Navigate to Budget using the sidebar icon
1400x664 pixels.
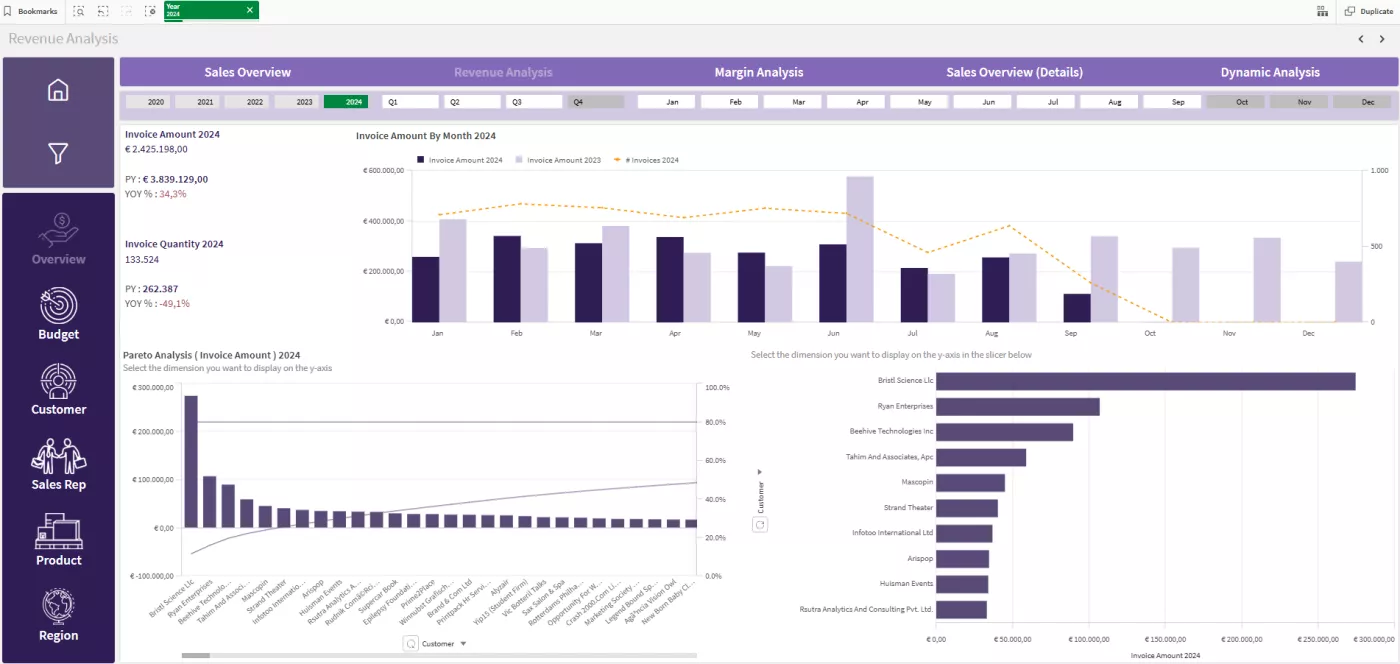58,307
